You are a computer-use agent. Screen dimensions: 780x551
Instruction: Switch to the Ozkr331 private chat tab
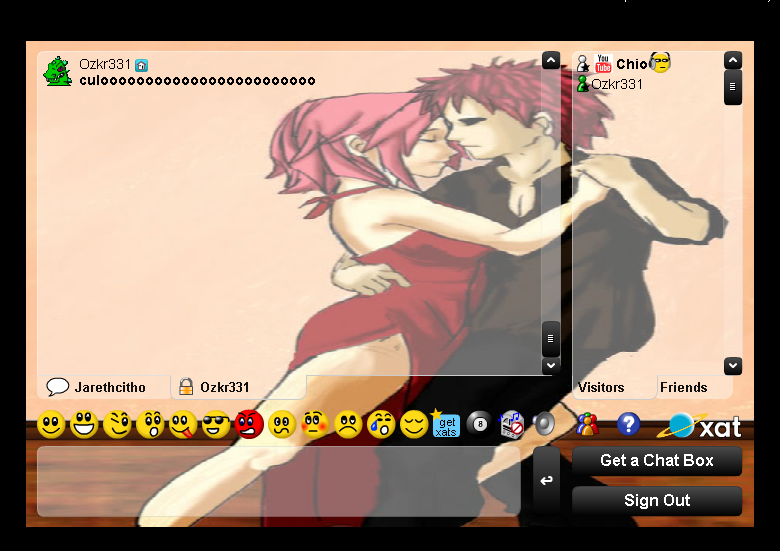[x=238, y=387]
